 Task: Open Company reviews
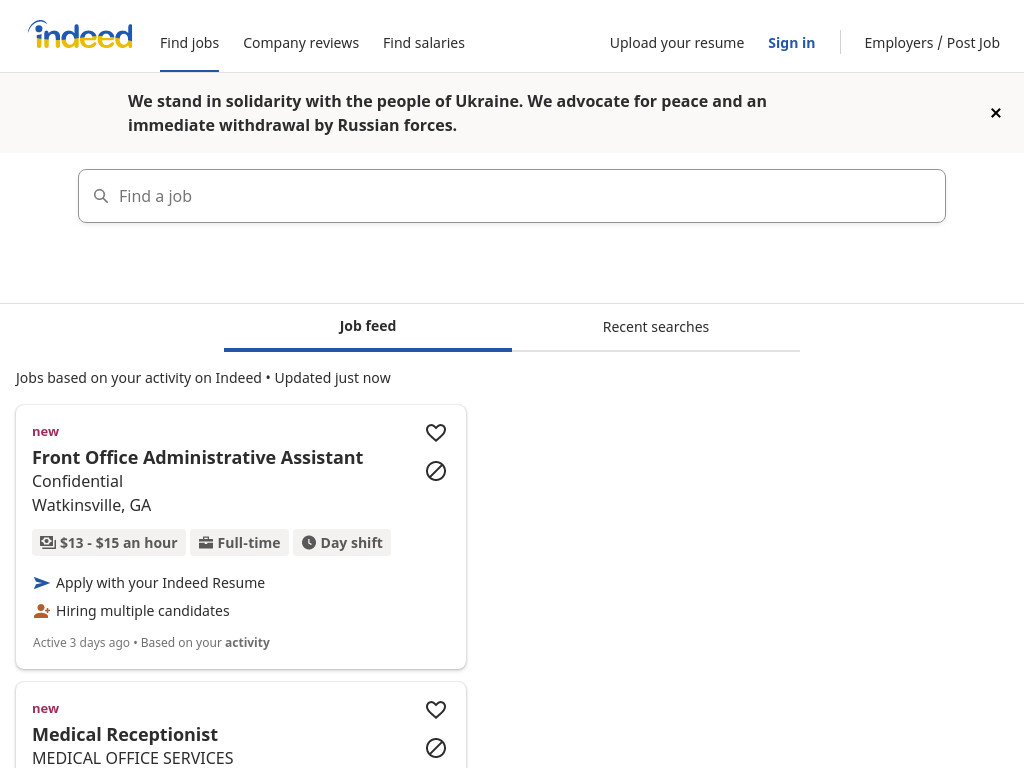[301, 43]
